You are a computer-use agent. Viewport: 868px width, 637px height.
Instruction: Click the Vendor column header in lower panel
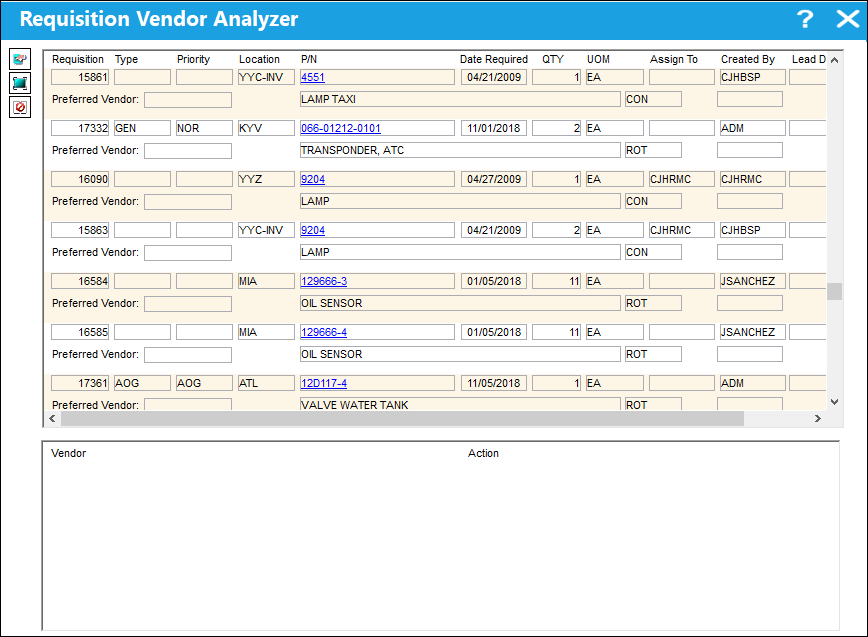(69, 453)
